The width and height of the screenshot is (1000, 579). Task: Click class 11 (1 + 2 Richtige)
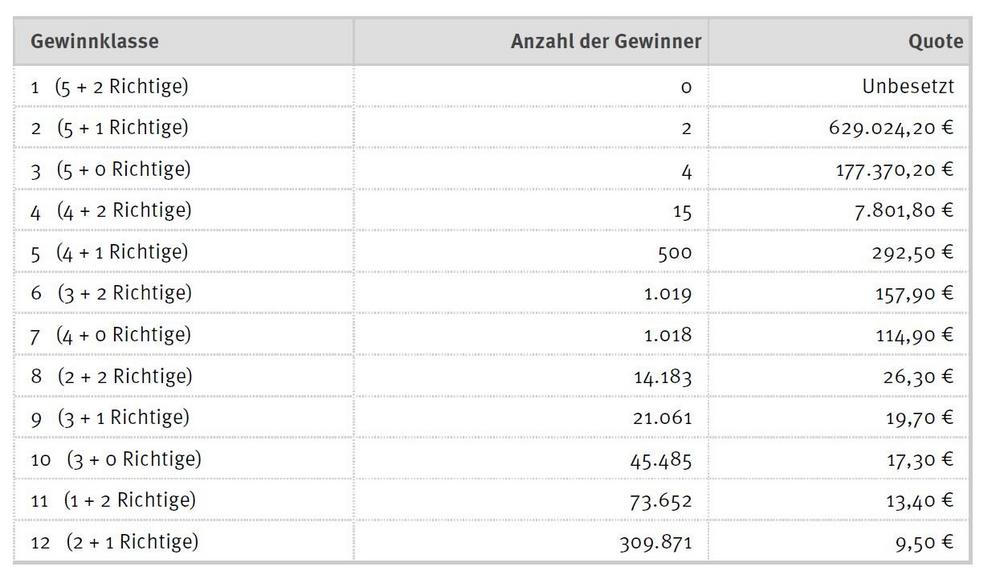(x=114, y=501)
